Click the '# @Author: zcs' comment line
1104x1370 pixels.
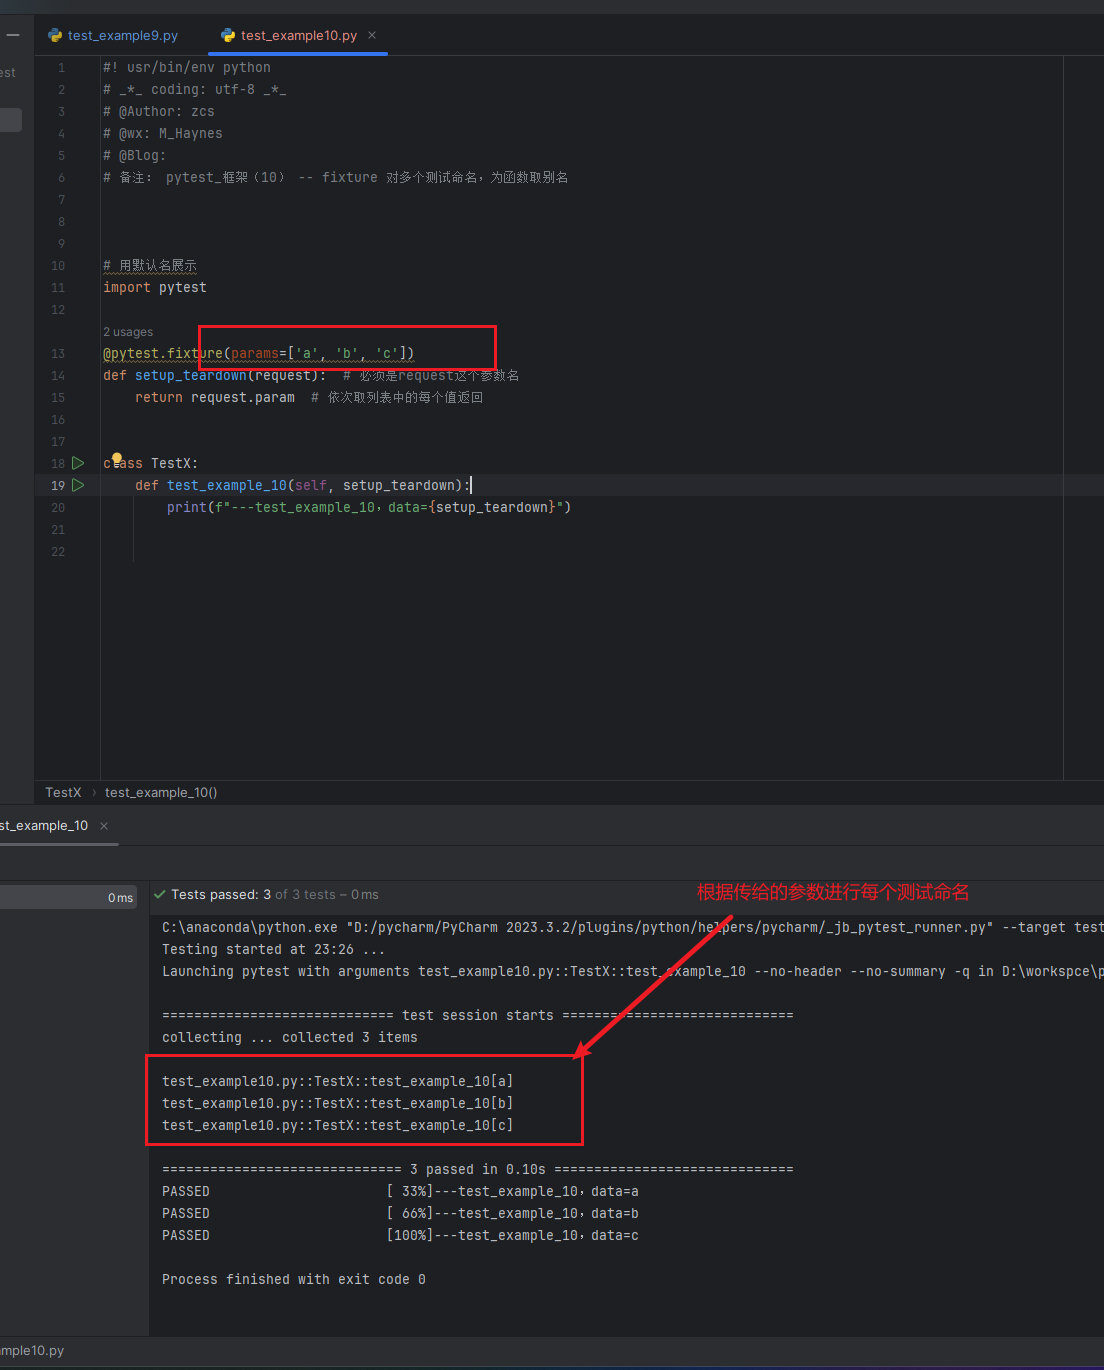point(159,111)
